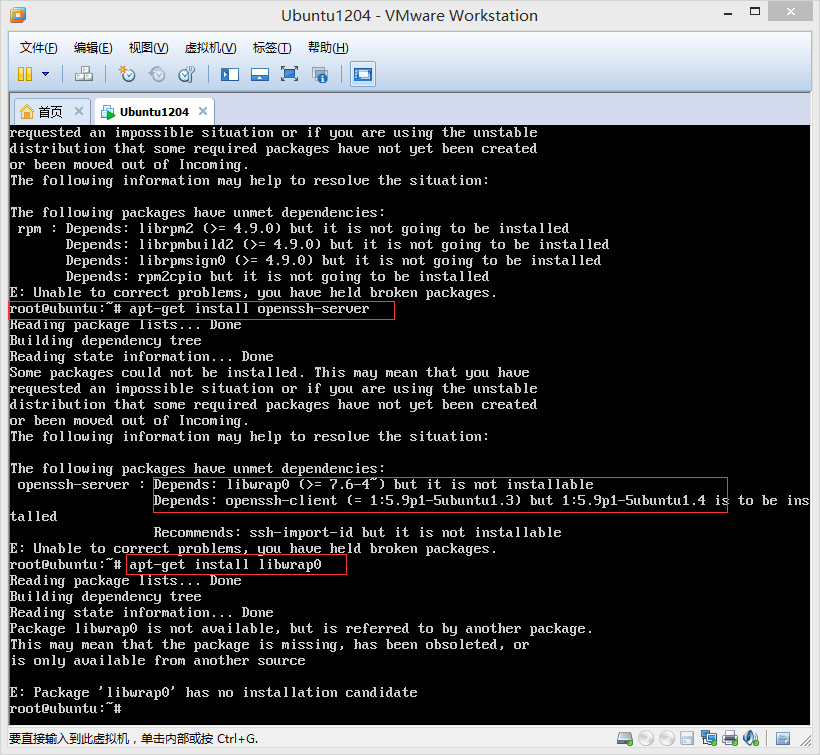
Task: Click 'Recommends: ssh-import-id' line
Action: 357,533
